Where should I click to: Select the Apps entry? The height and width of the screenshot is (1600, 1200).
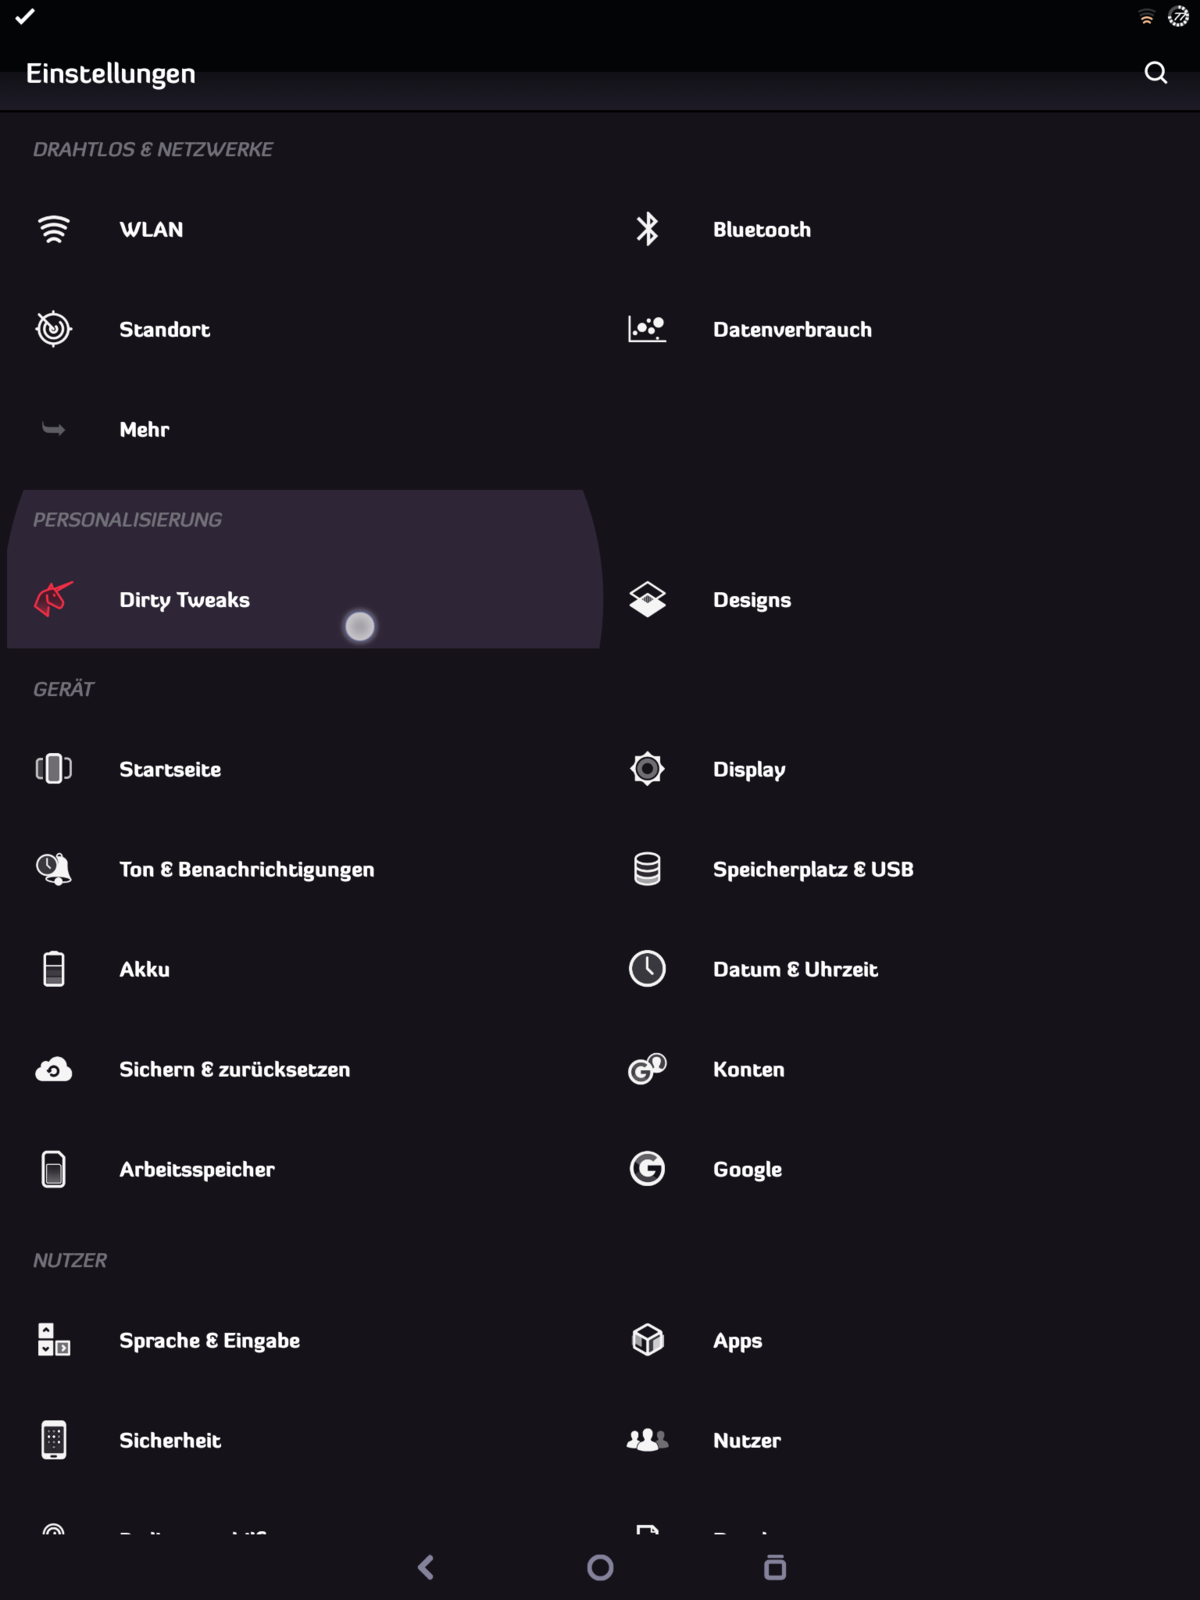click(x=737, y=1340)
